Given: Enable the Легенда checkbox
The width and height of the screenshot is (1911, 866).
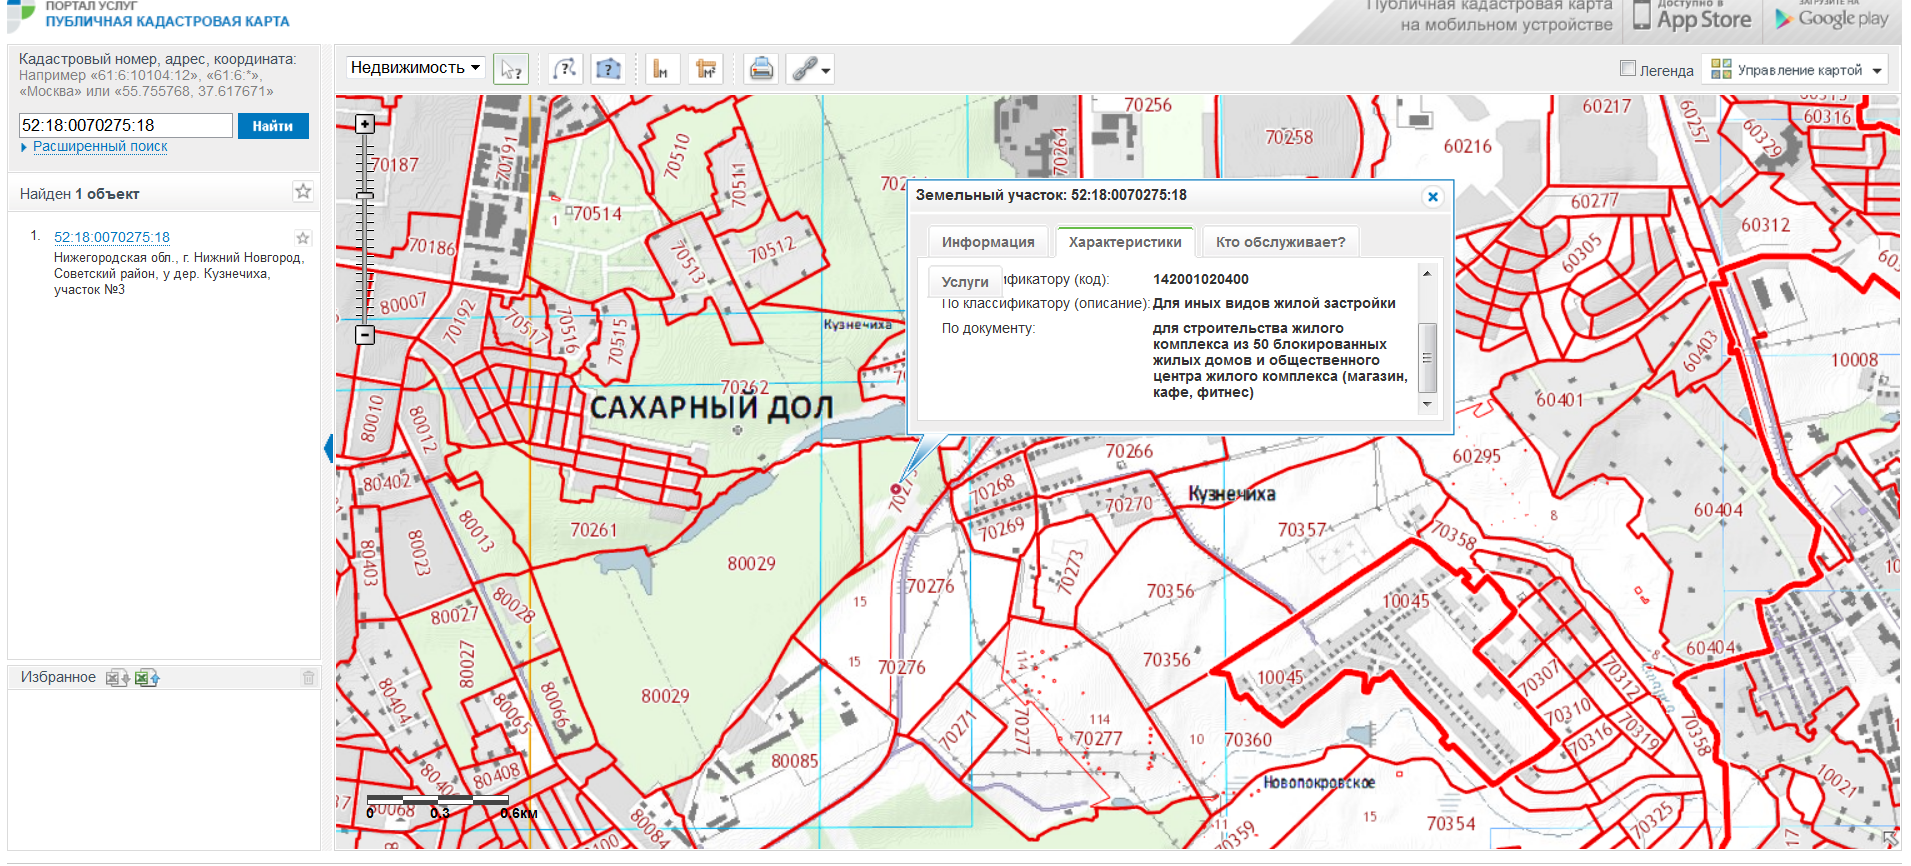Looking at the screenshot, I should tap(1627, 69).
